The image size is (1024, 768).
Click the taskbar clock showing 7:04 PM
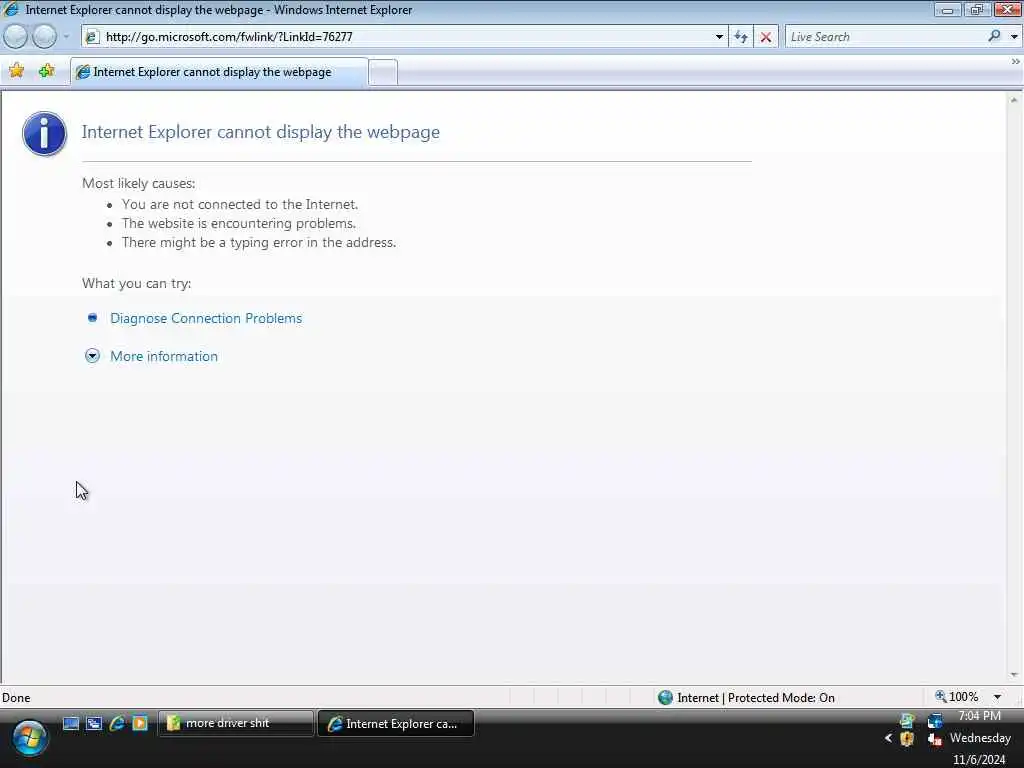coord(980,716)
